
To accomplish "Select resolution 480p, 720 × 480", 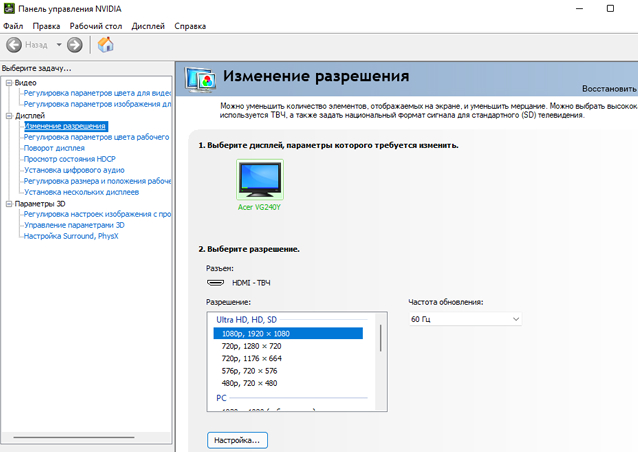I will click(249, 383).
